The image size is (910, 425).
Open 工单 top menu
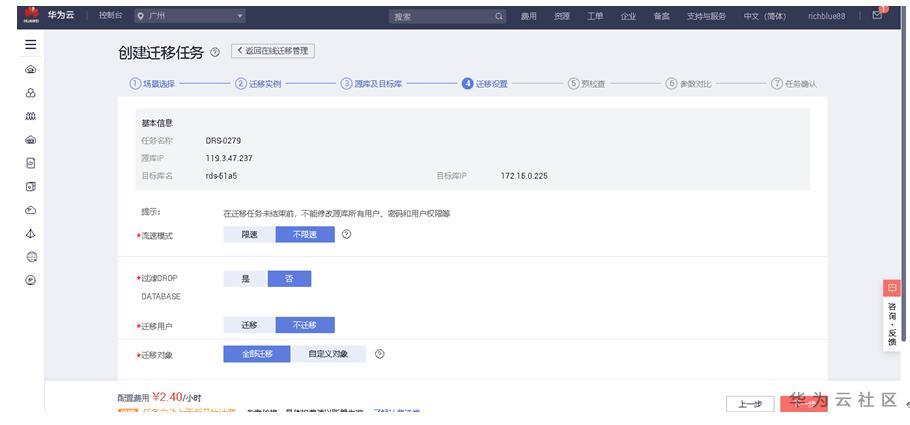(x=595, y=16)
